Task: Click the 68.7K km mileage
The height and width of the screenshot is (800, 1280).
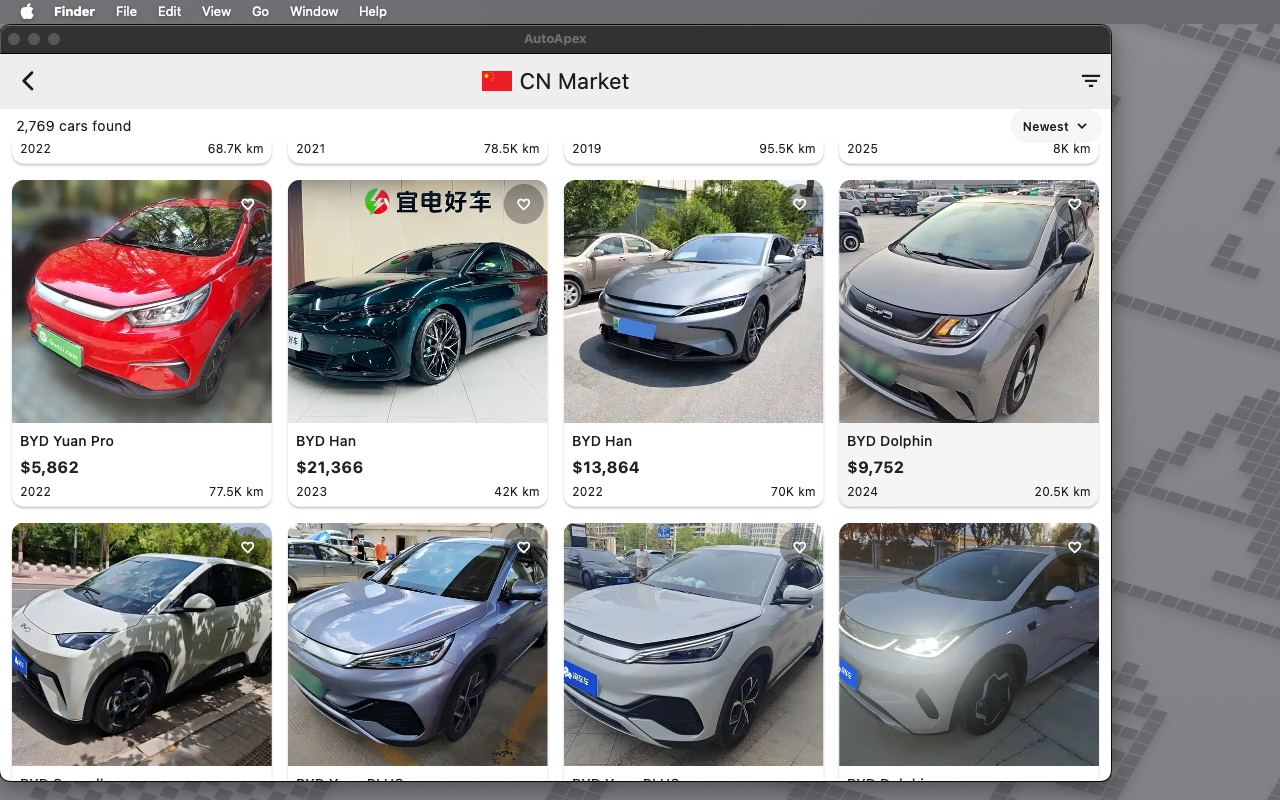Action: point(236,149)
